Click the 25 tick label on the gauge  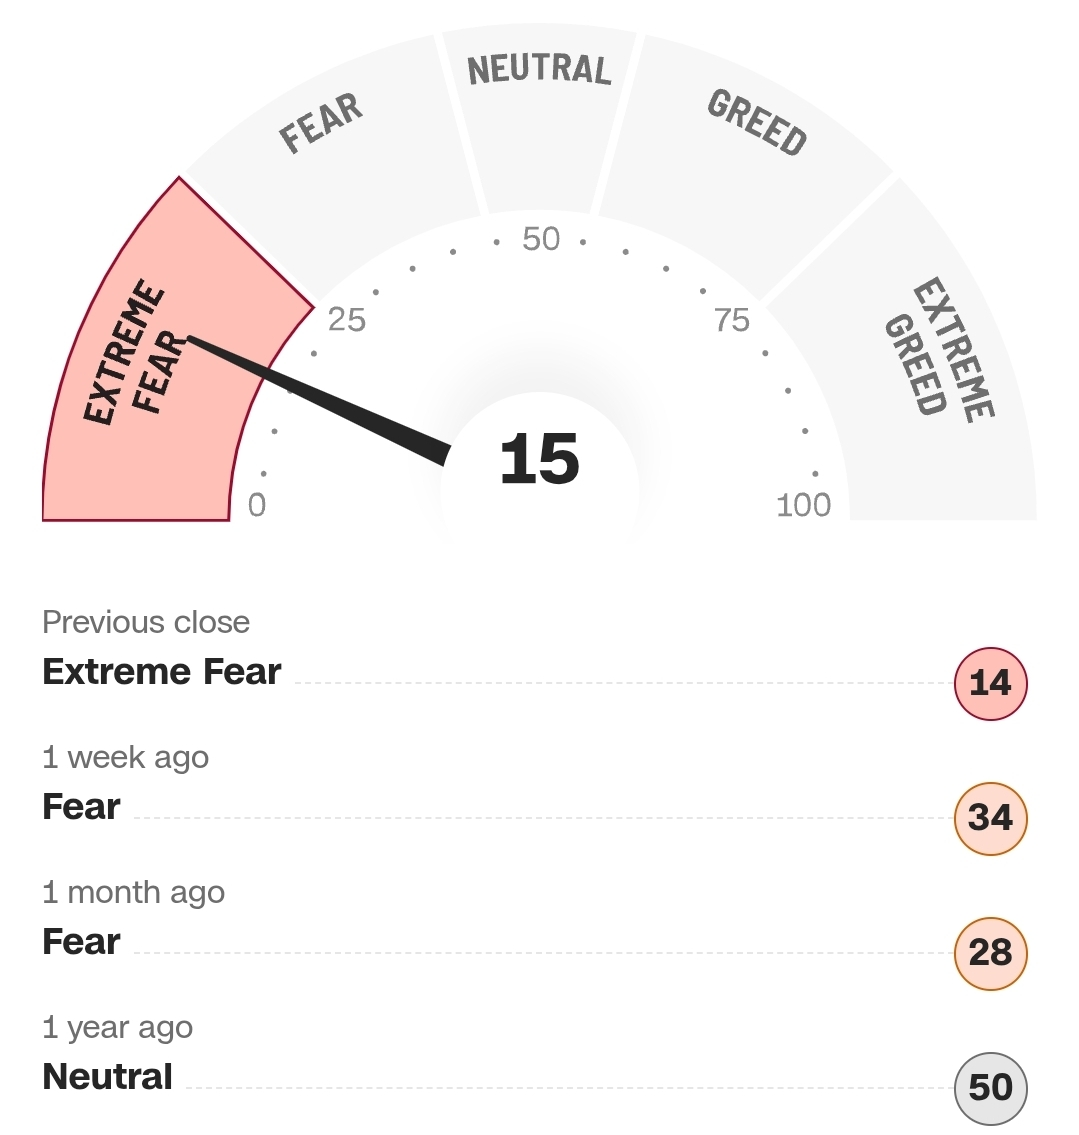[x=347, y=320]
